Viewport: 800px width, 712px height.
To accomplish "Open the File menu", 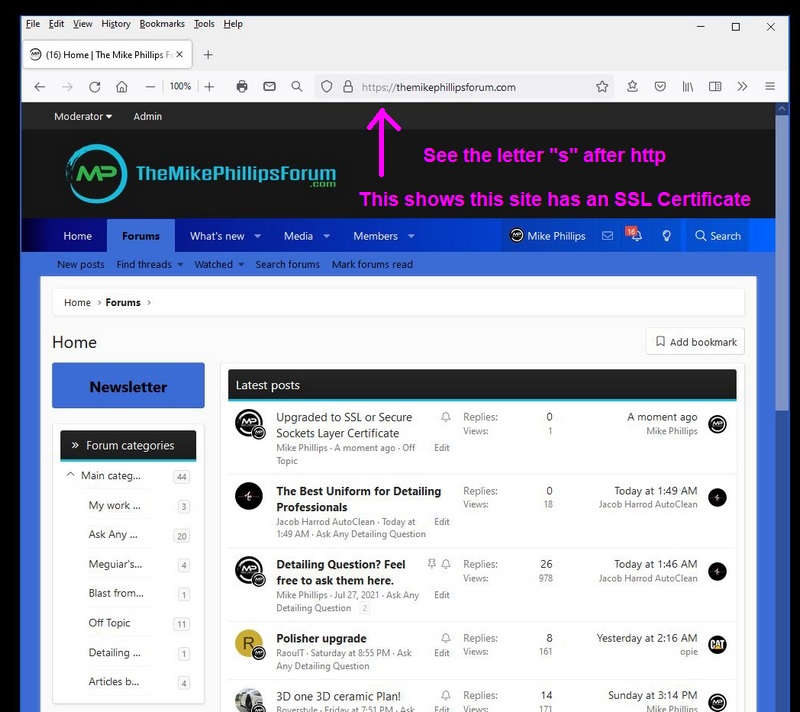I will tap(33, 23).
